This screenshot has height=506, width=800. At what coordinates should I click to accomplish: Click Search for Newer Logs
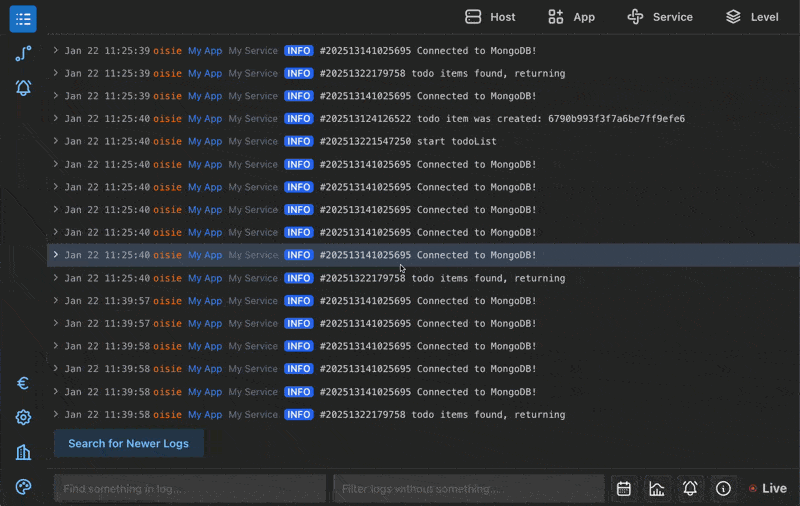click(129, 443)
